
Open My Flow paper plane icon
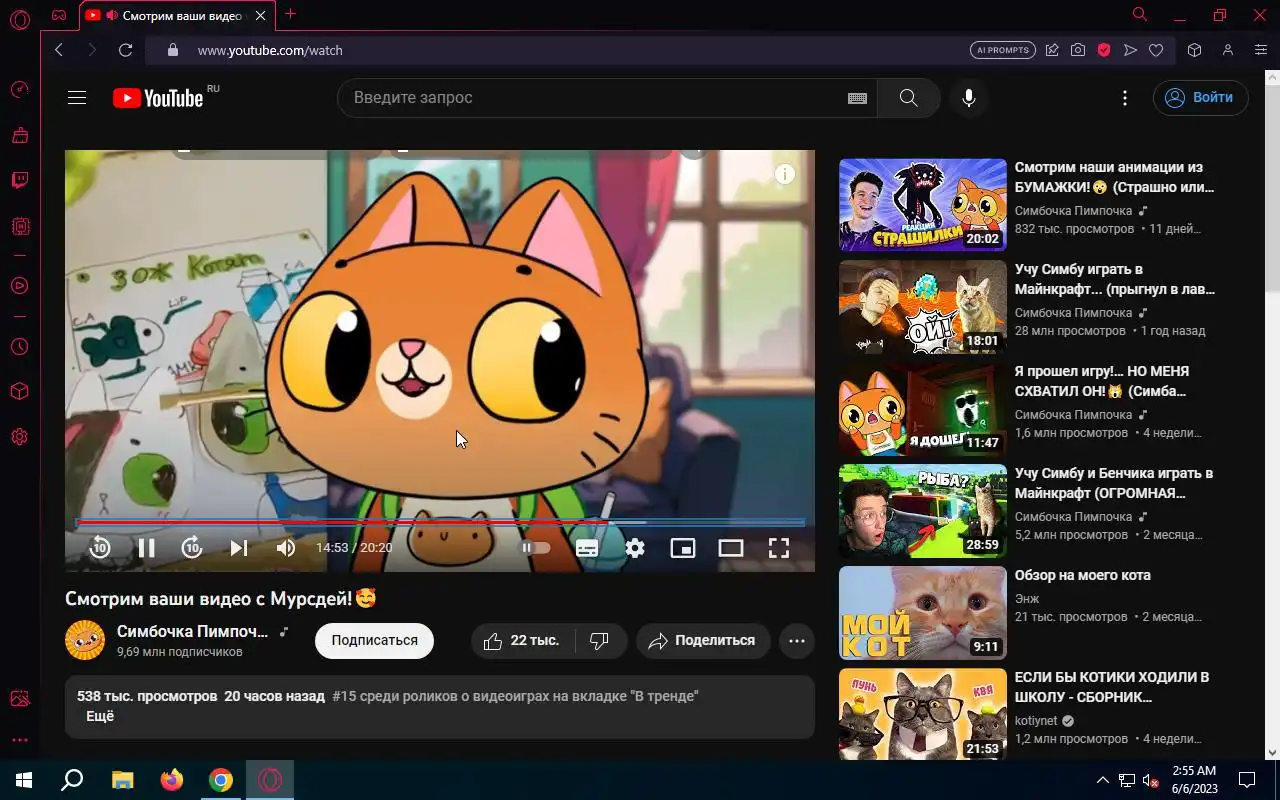click(x=1130, y=50)
